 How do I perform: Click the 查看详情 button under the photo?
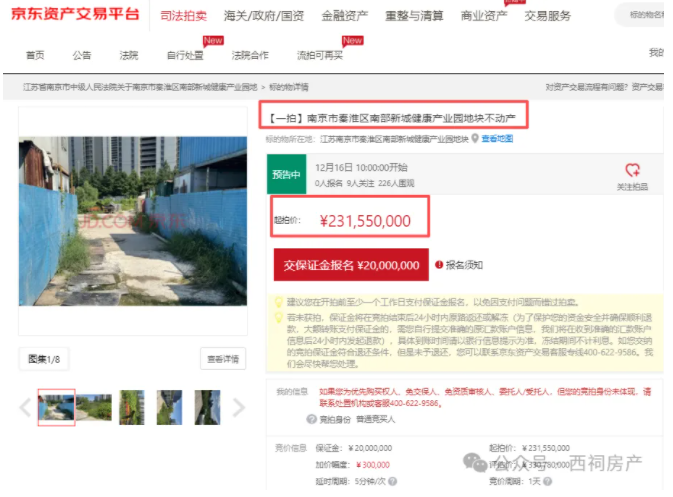point(222,359)
